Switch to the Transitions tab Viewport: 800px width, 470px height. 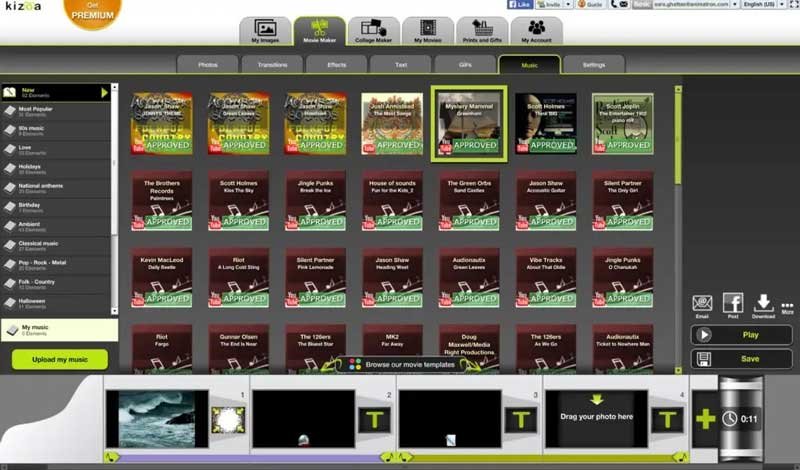[x=271, y=65]
